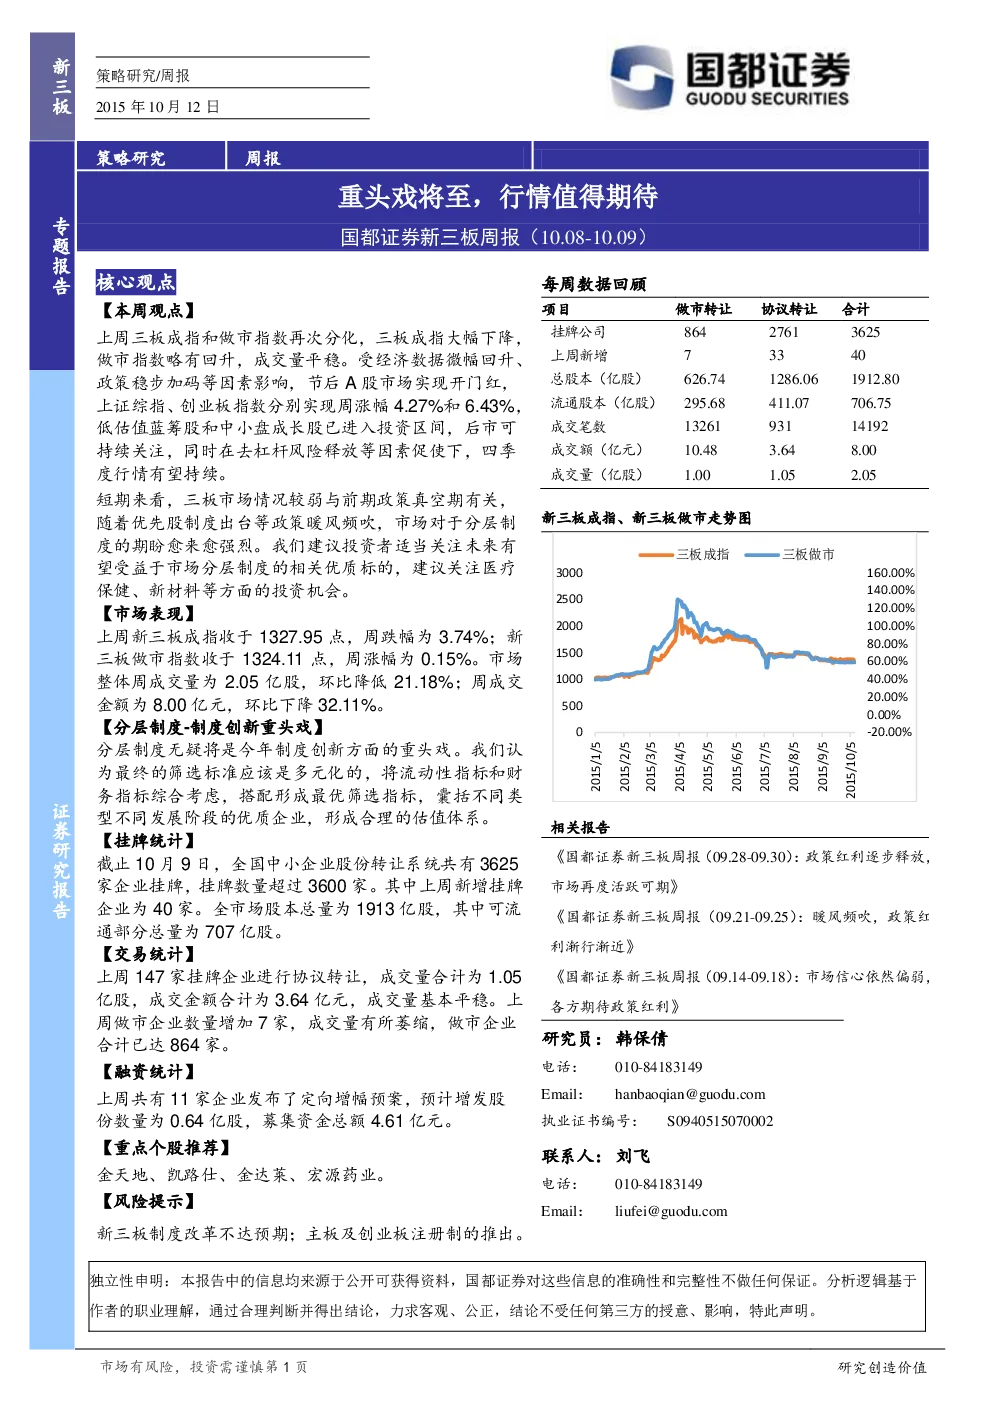Click the '相关报告' heading

coord(580,828)
